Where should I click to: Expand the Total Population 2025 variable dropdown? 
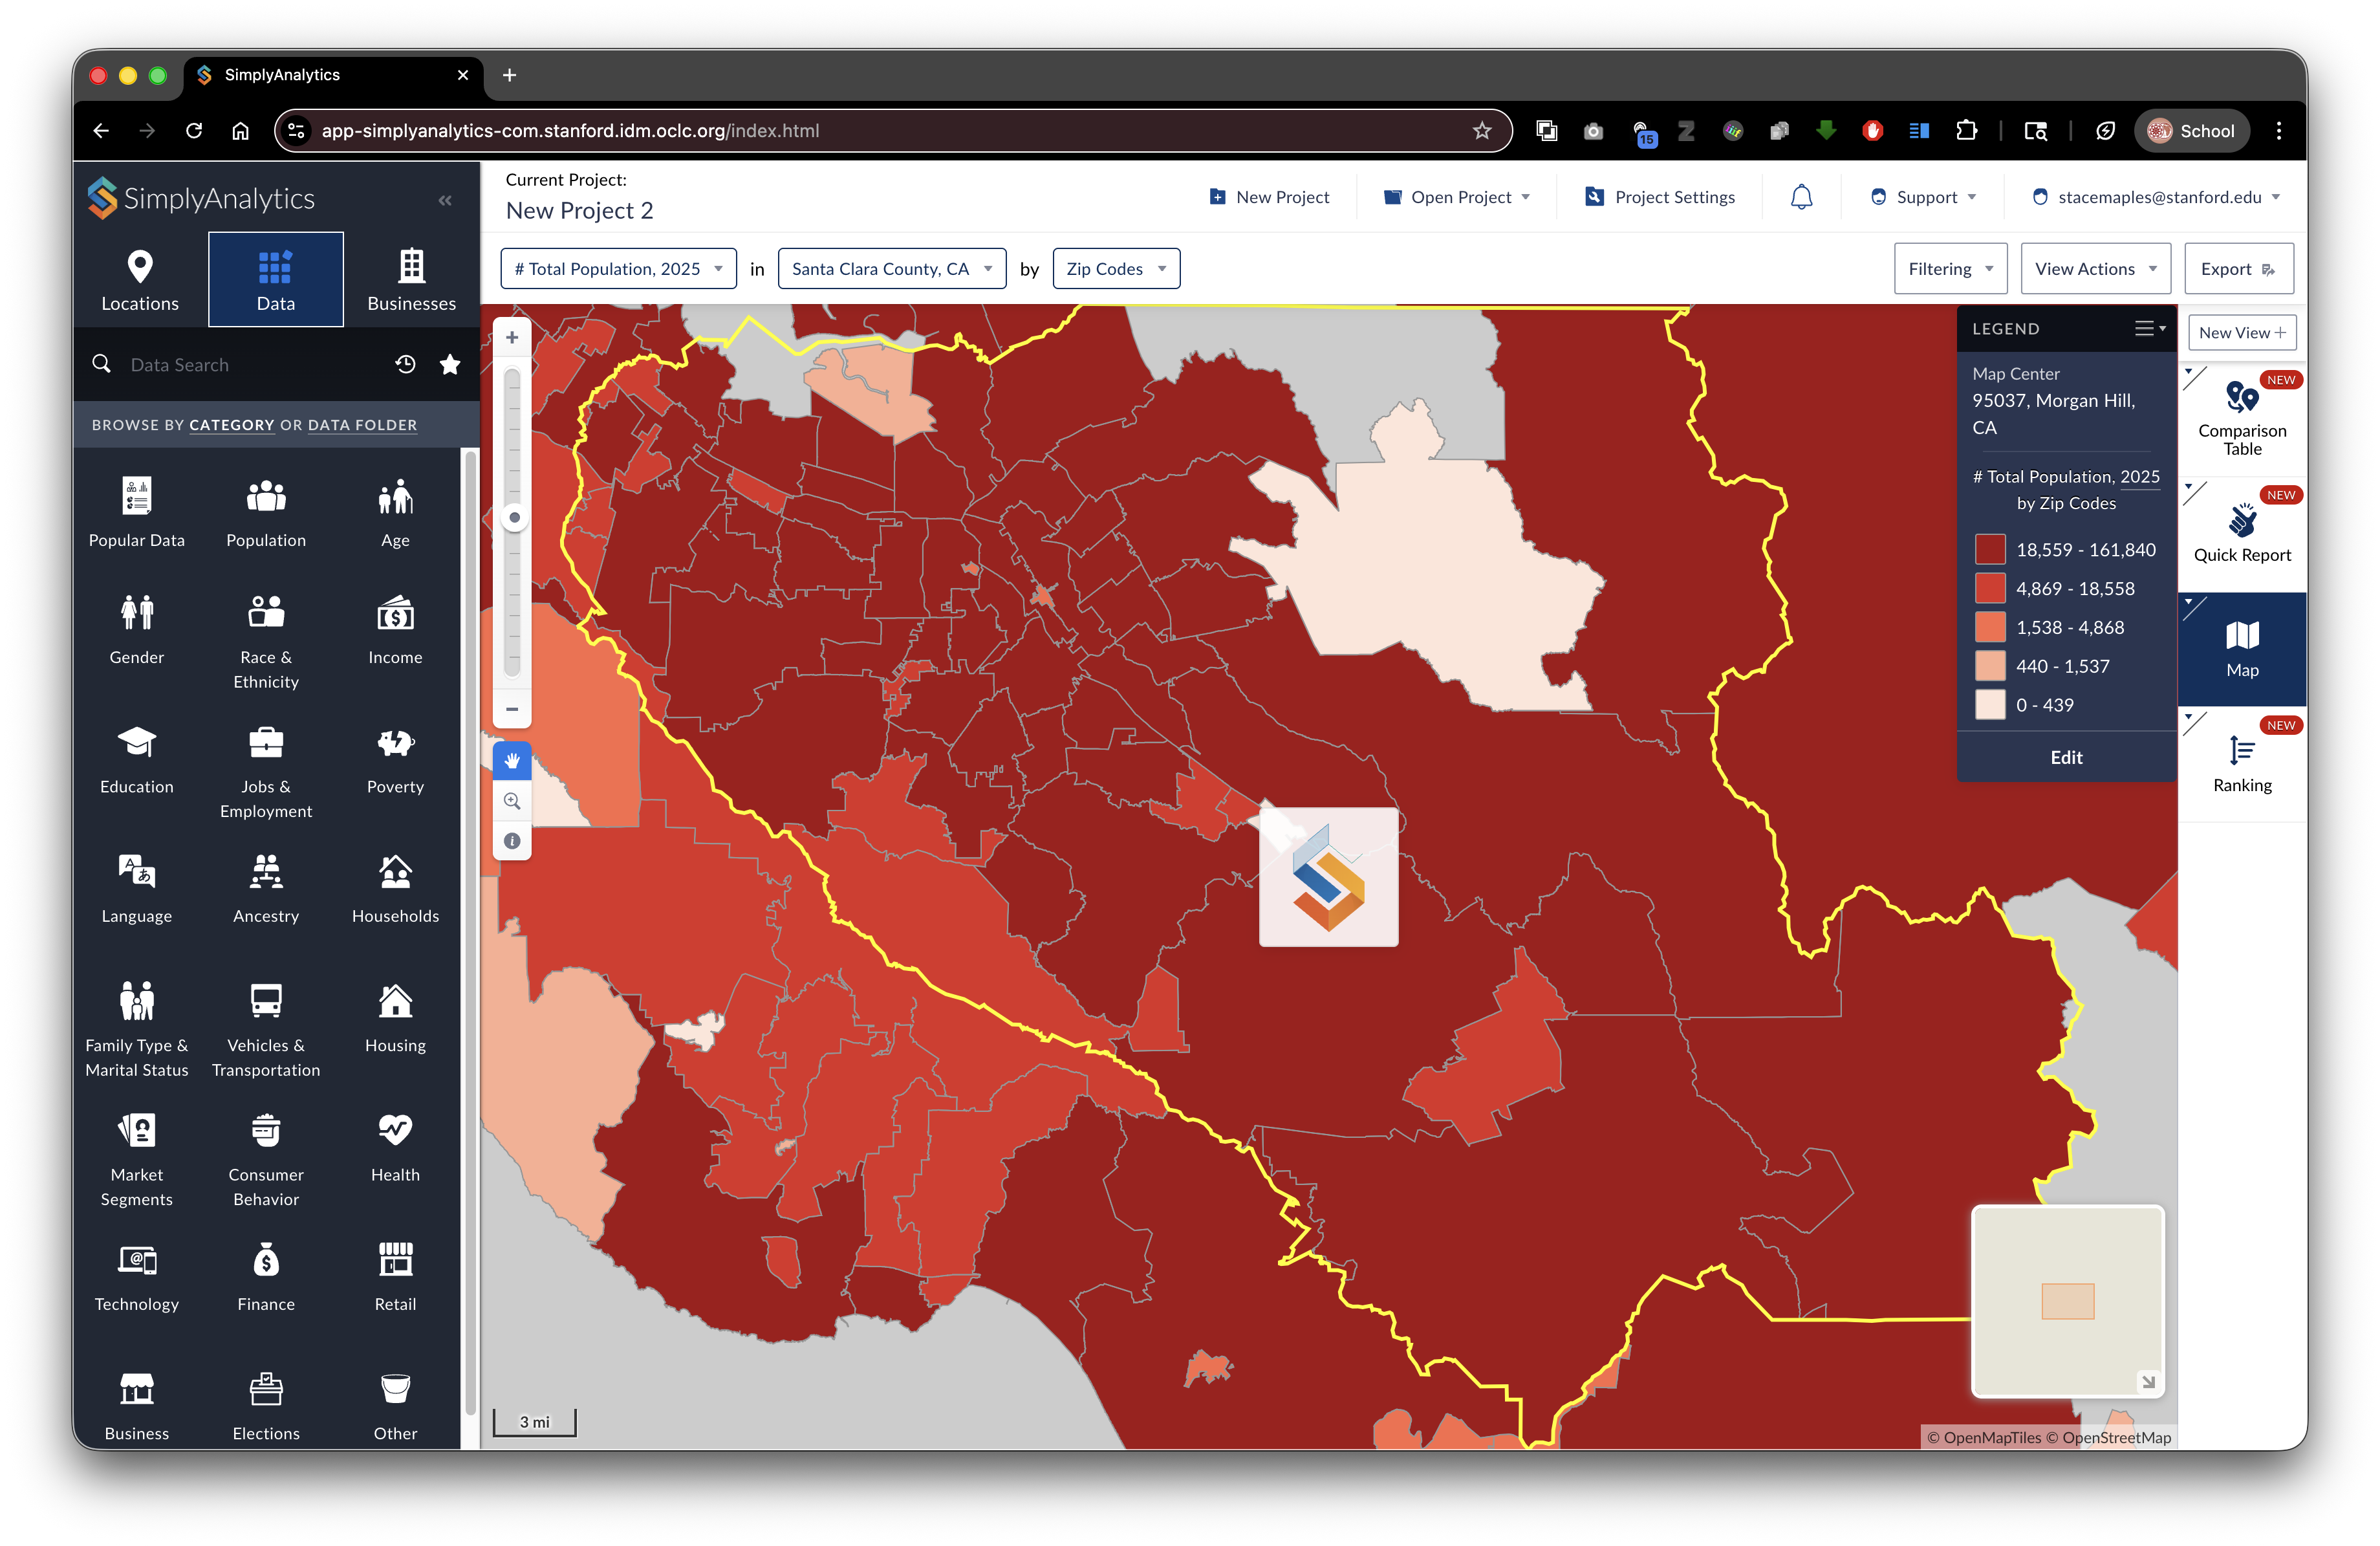coord(618,269)
